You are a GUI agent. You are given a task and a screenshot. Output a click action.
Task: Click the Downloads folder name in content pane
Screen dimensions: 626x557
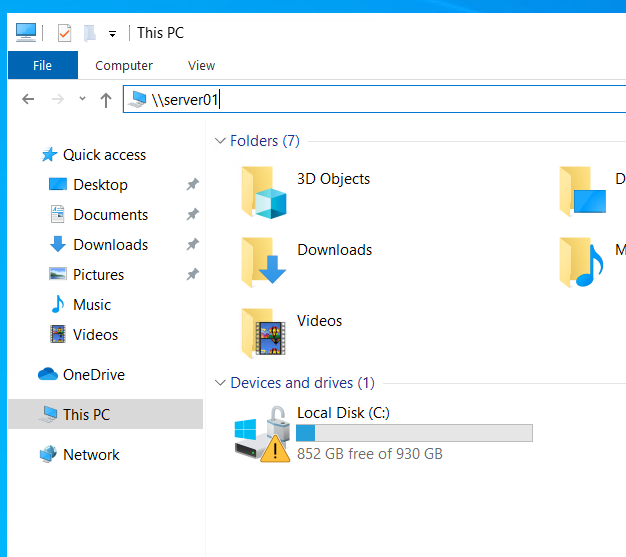335,250
